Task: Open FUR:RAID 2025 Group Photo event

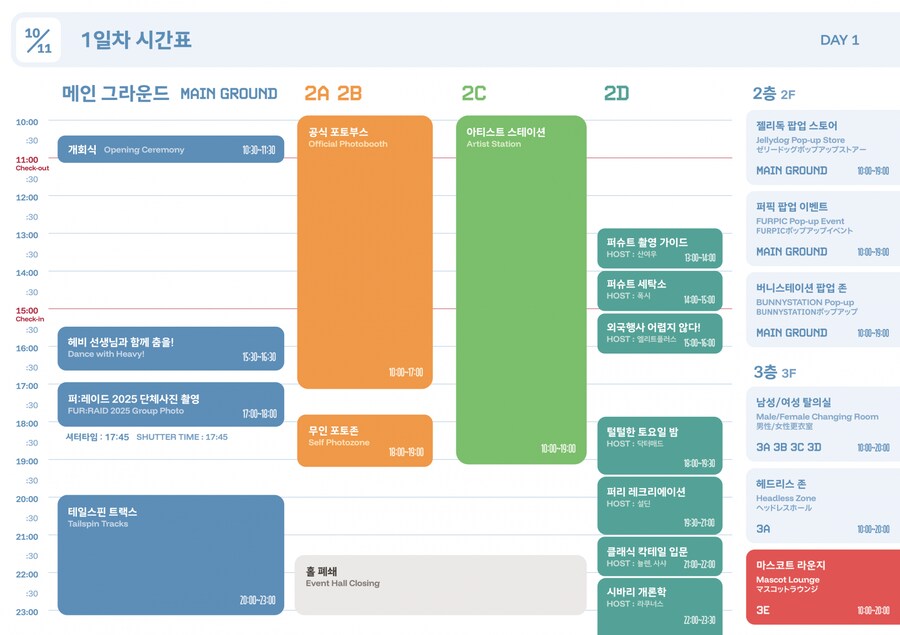Action: click(170, 404)
